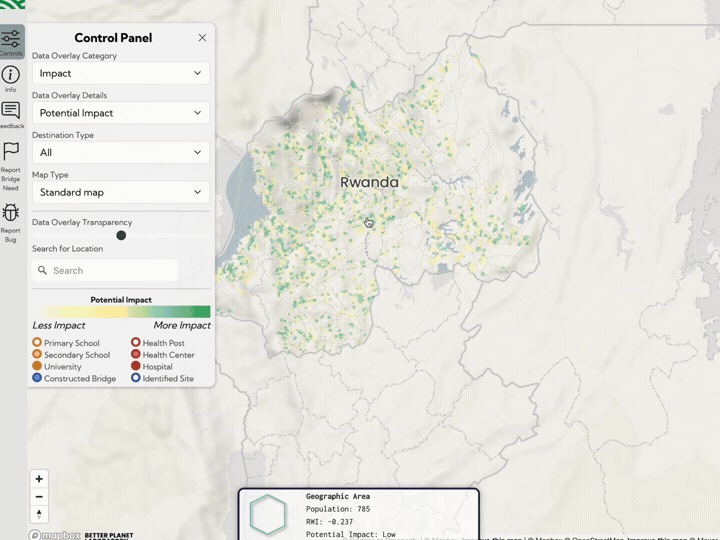Image resolution: width=720 pixels, height=540 pixels.
Task: Zoom out of the map
Action: coord(39,497)
